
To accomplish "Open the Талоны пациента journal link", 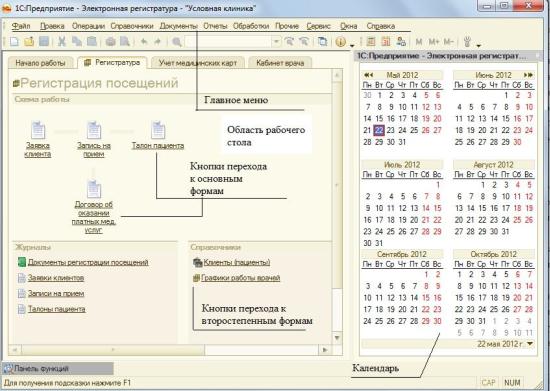I will click(56, 309).
